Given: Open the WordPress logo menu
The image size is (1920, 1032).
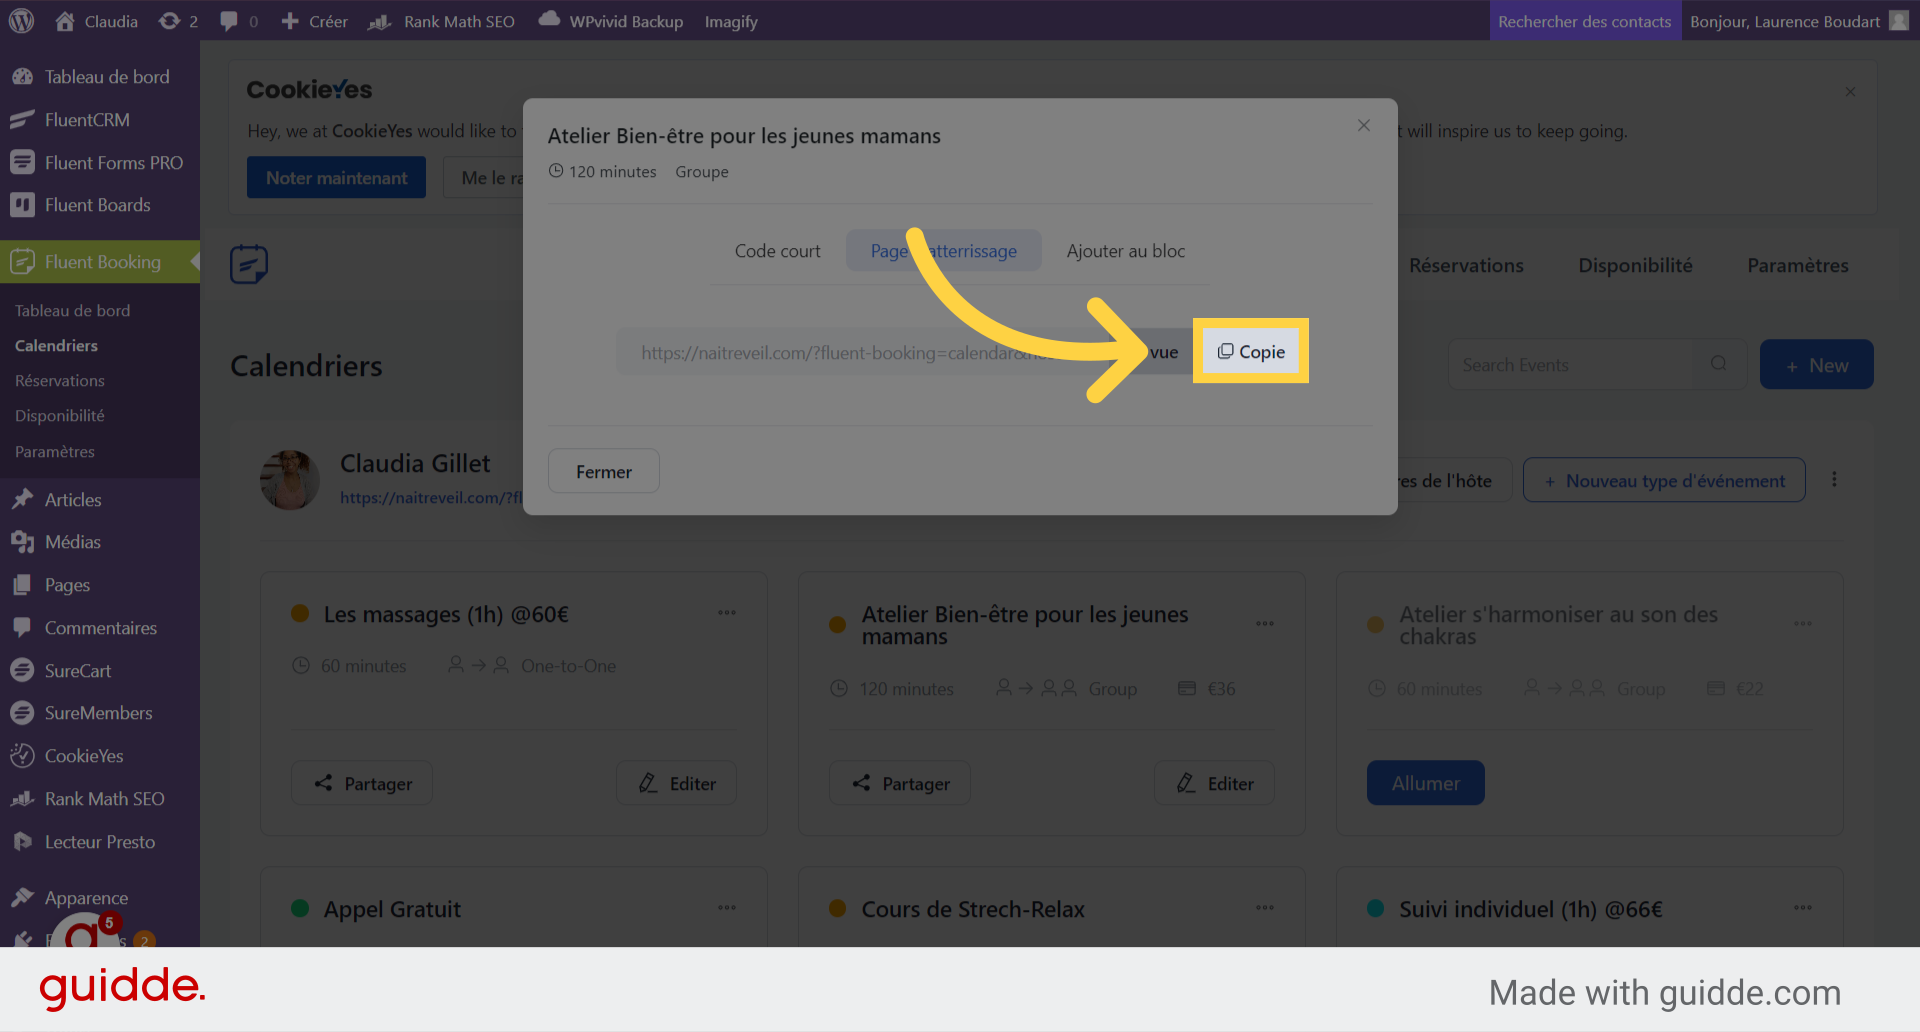Looking at the screenshot, I should click(x=21, y=21).
